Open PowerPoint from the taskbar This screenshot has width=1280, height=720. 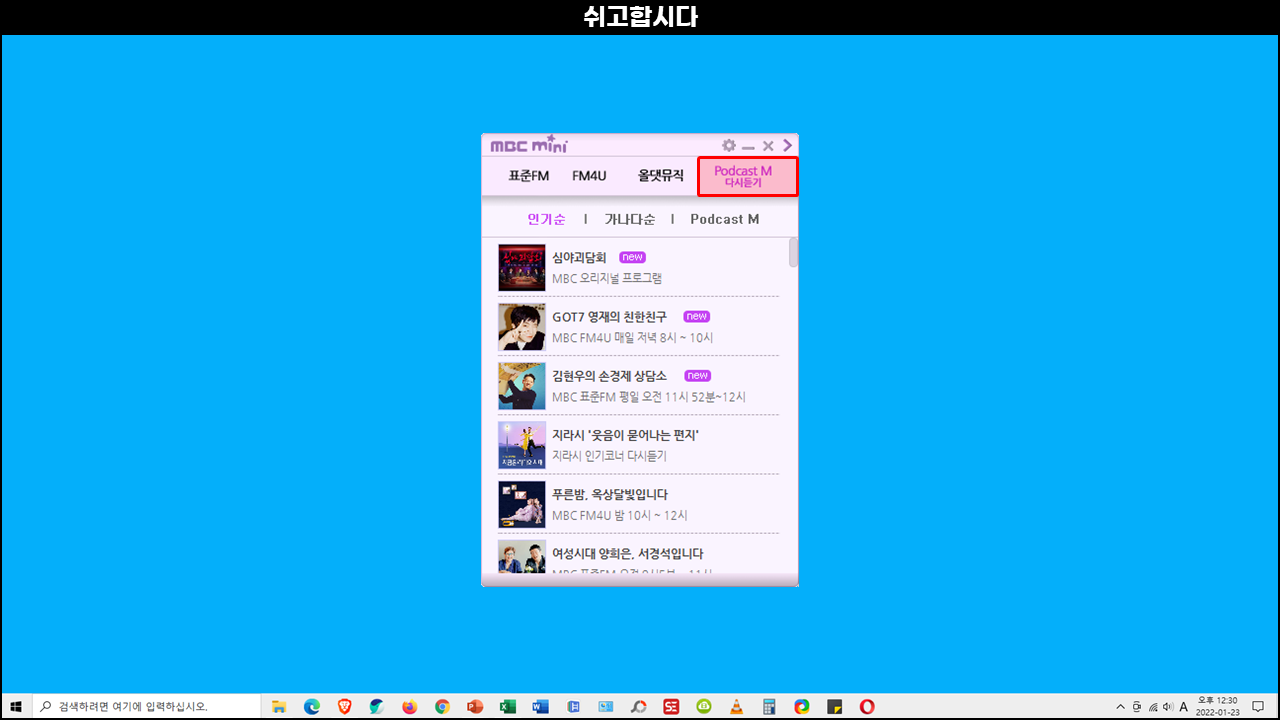coord(475,706)
